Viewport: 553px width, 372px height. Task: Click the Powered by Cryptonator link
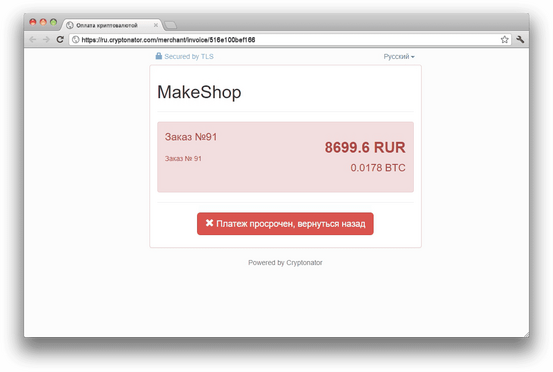pyautogui.click(x=285, y=262)
